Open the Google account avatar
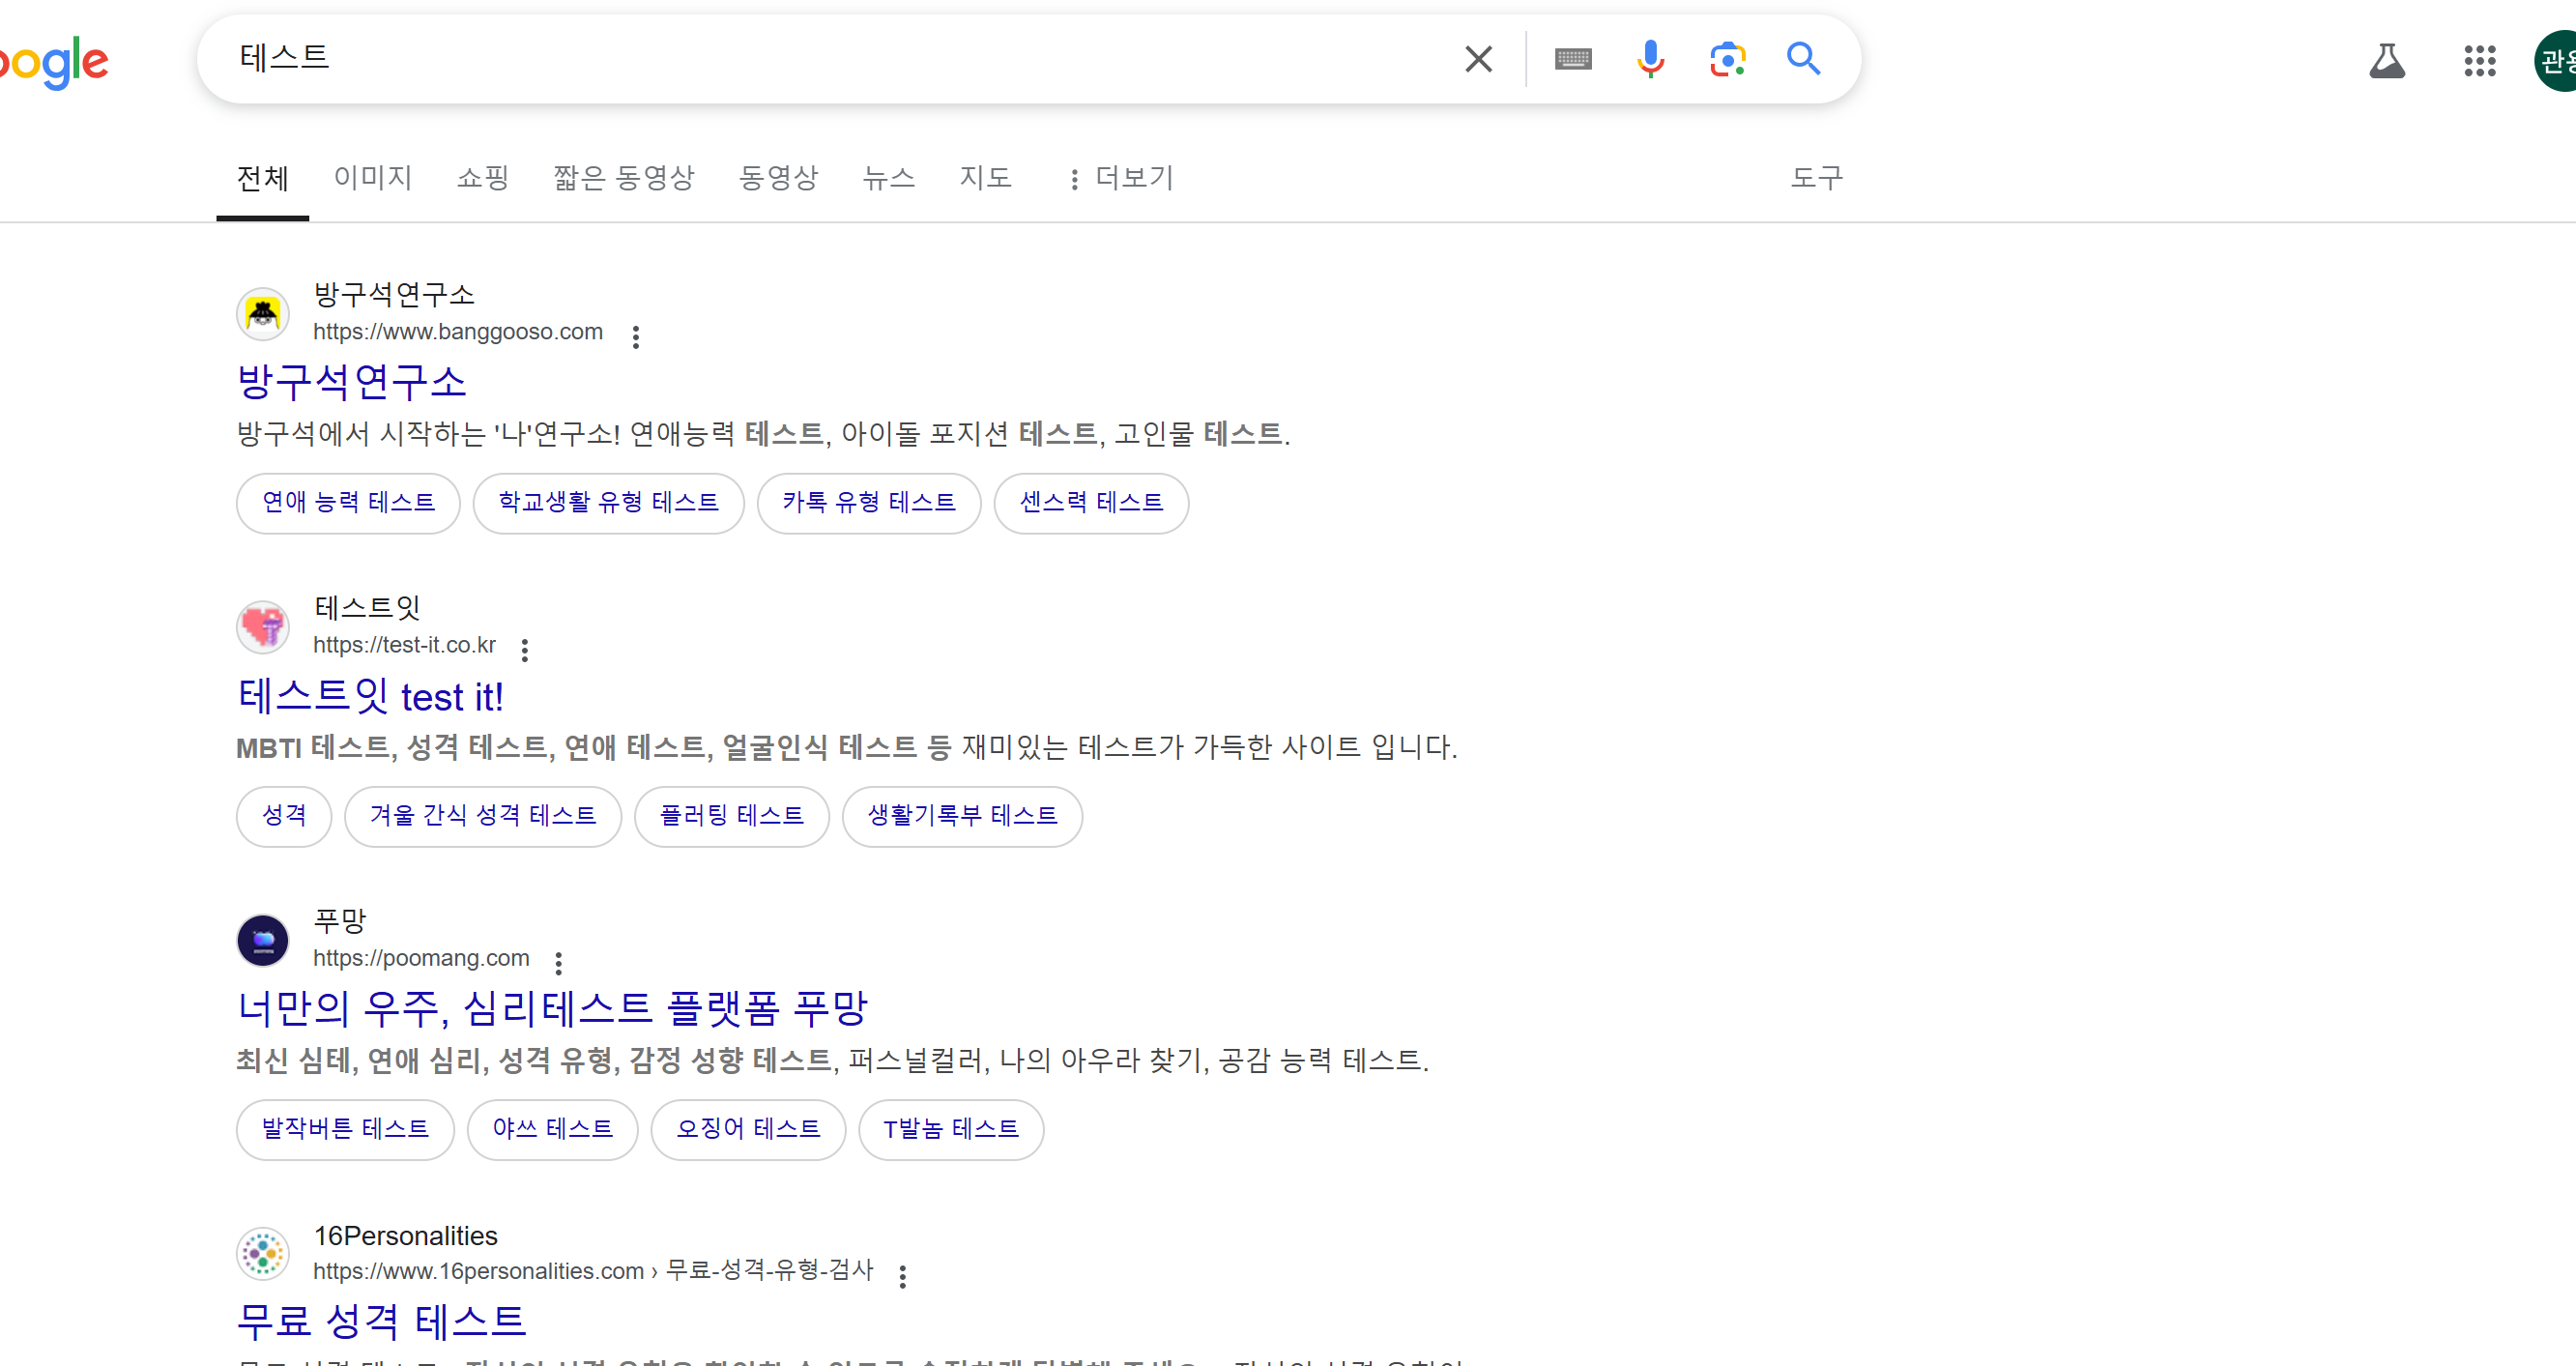This screenshot has width=2576, height=1366. (2556, 61)
